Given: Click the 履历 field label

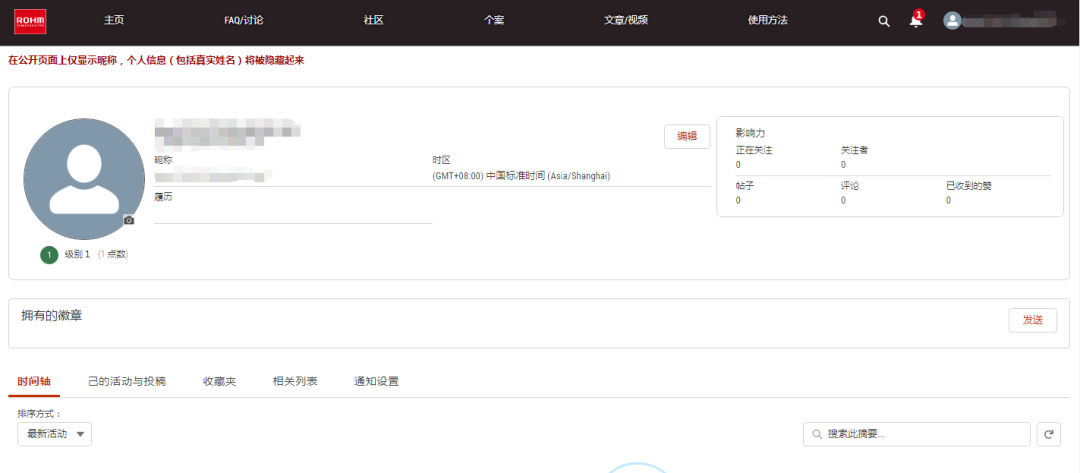Looking at the screenshot, I should 163,197.
